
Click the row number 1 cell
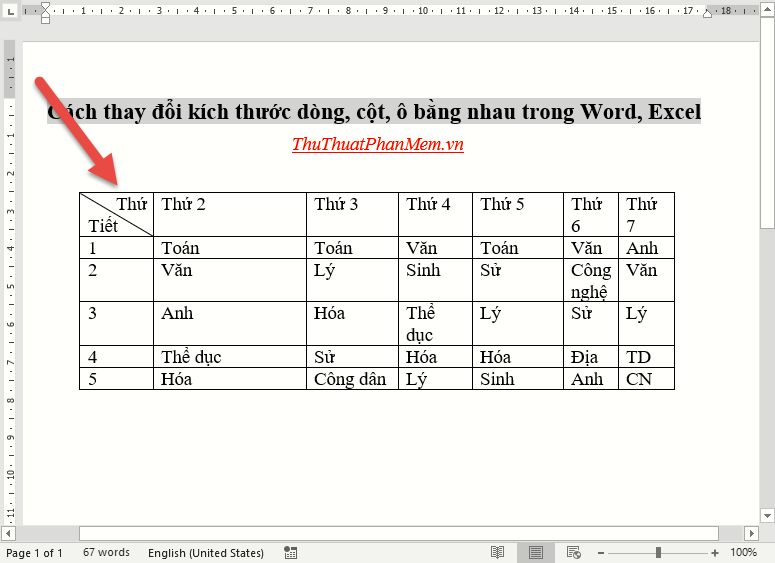pos(117,248)
